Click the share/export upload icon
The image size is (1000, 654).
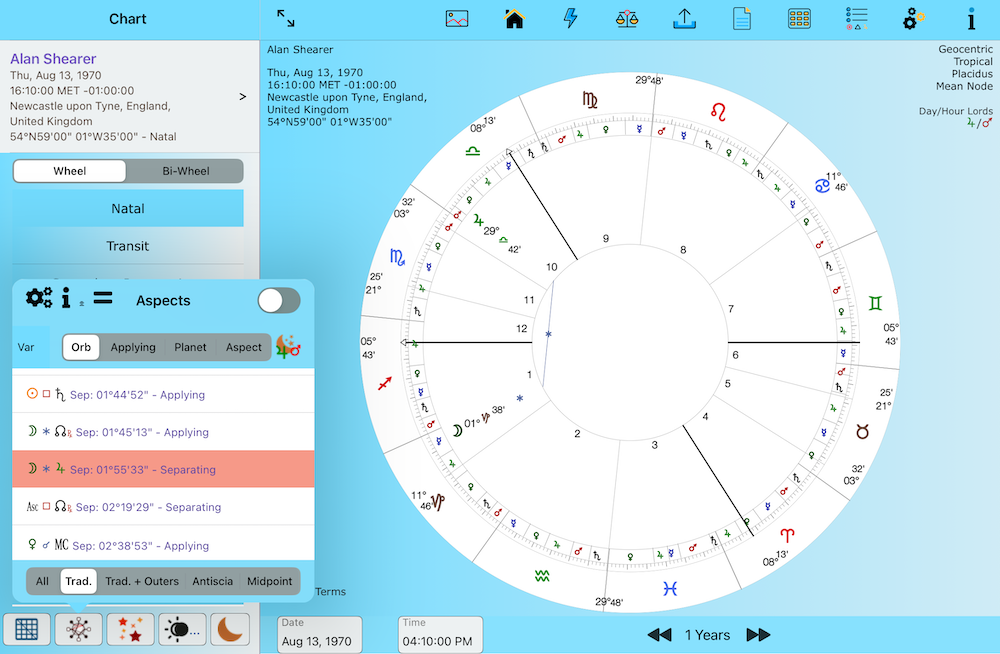tap(684, 19)
